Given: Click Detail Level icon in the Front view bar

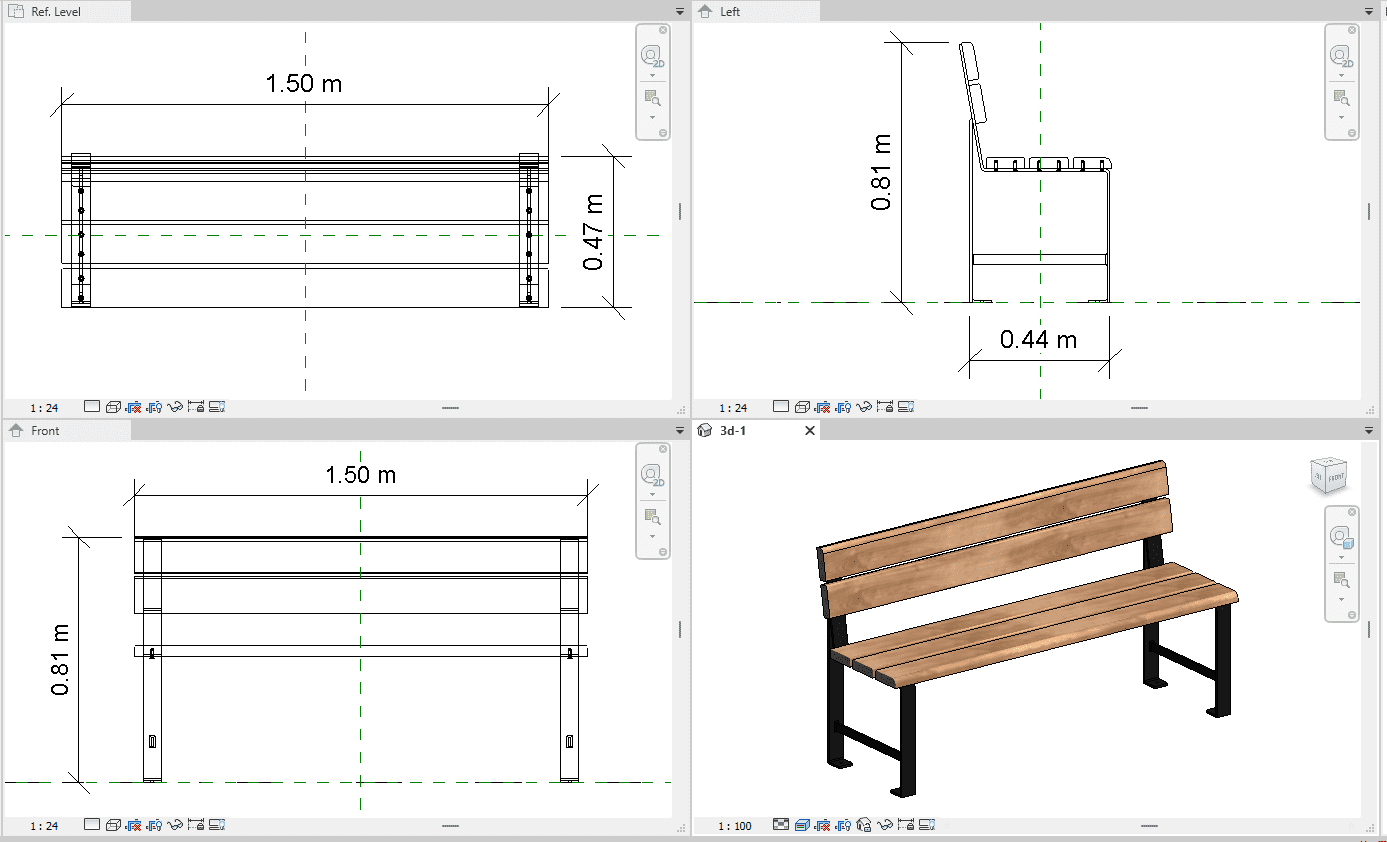Looking at the screenshot, I should pos(92,825).
